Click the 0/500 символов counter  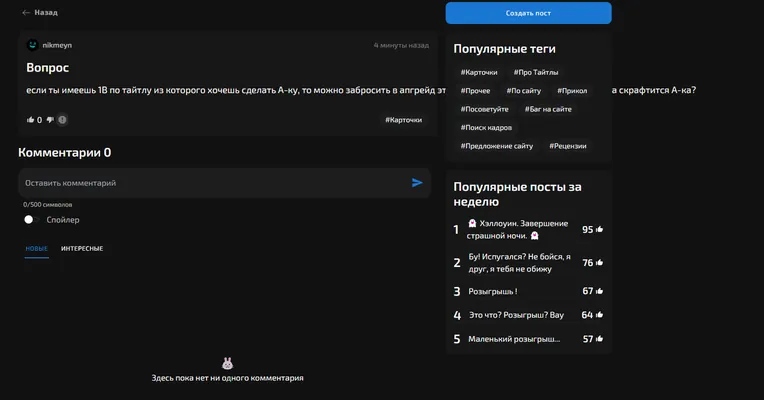pyautogui.click(x=48, y=205)
